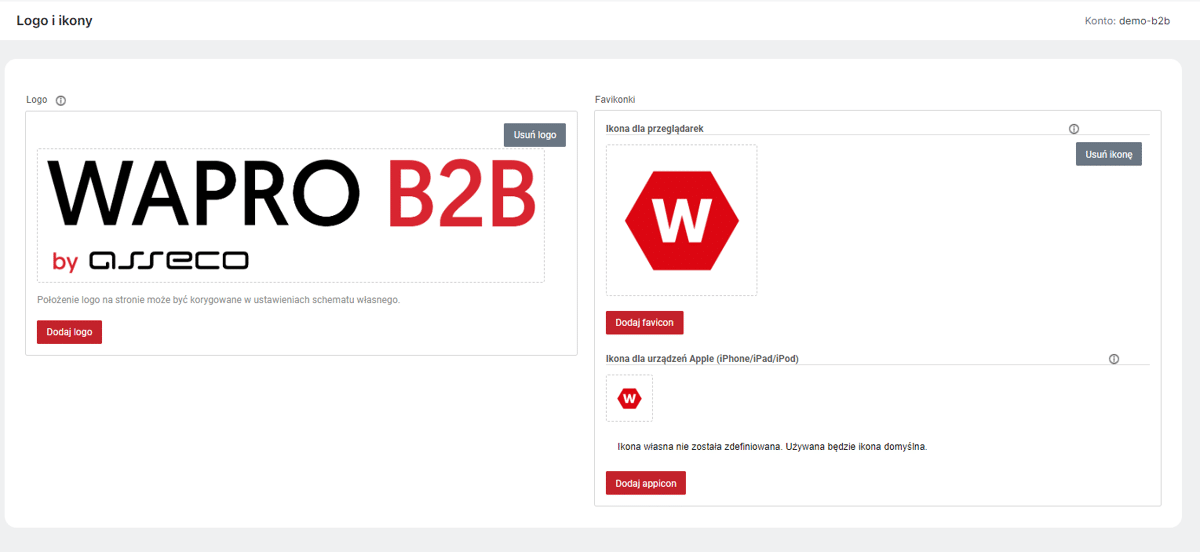Select the WAPRO B2B logo preview image

[291, 215]
